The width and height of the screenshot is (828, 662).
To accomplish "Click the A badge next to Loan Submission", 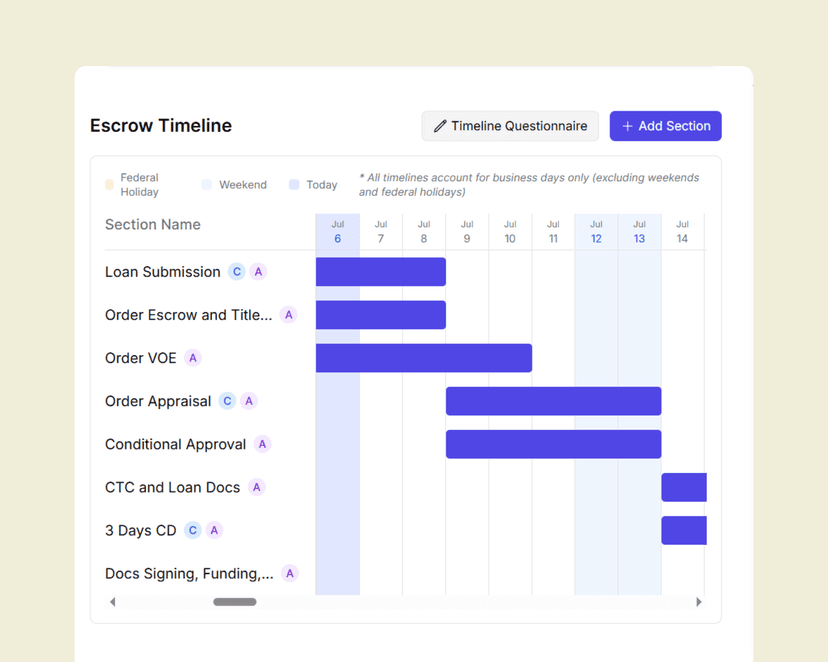I will 258,272.
